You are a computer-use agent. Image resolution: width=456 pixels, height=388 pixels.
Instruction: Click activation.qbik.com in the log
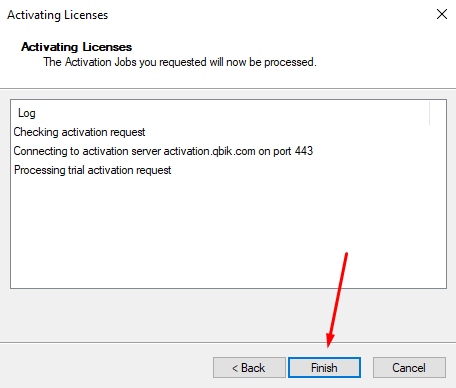pos(209,151)
